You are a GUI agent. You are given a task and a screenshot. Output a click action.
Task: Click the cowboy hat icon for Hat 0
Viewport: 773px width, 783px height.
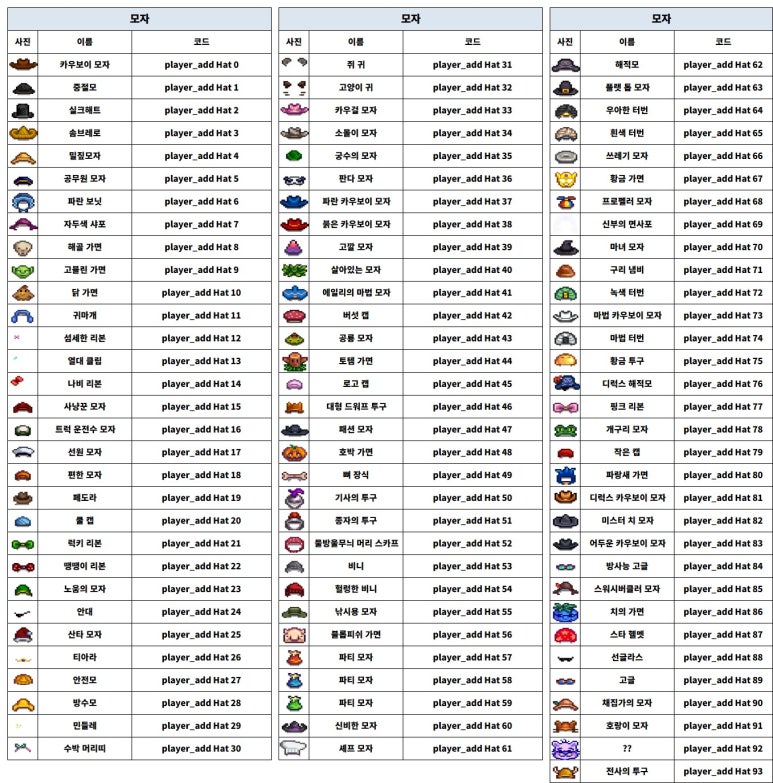tap(23, 64)
